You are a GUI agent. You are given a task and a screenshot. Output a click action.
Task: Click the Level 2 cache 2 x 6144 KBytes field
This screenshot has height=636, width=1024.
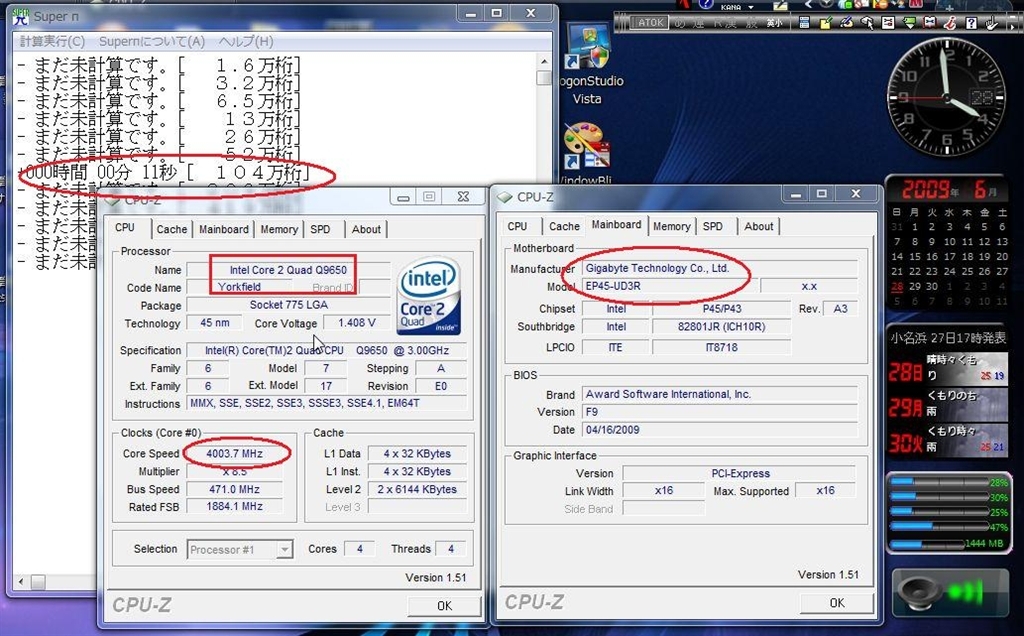click(417, 489)
